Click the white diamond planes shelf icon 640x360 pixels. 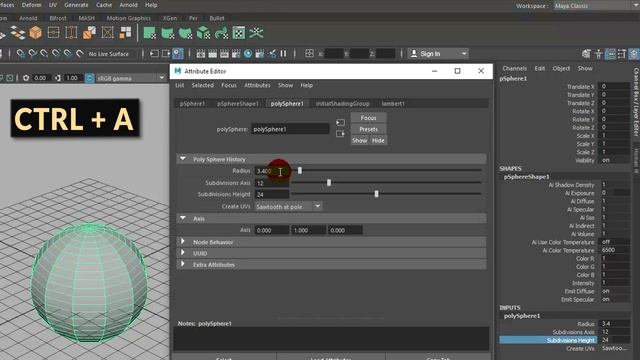coord(18,33)
